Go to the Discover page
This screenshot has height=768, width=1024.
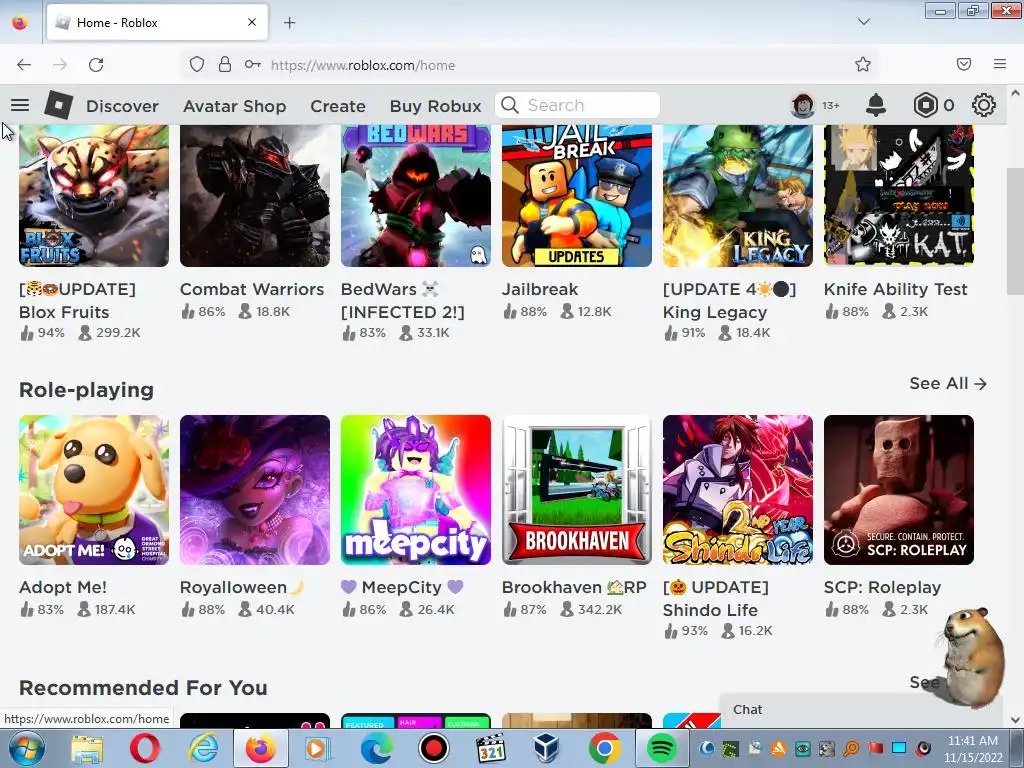click(122, 106)
